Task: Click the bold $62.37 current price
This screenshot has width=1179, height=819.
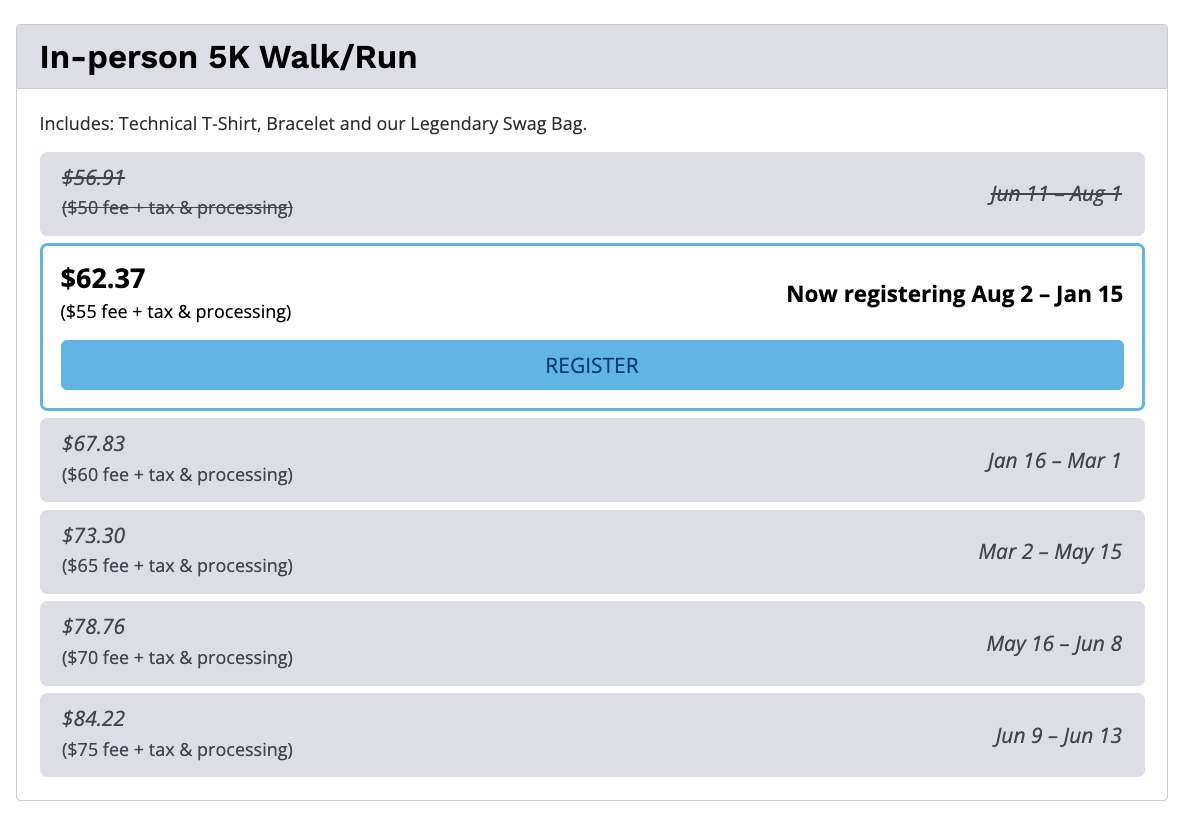Action: point(103,279)
